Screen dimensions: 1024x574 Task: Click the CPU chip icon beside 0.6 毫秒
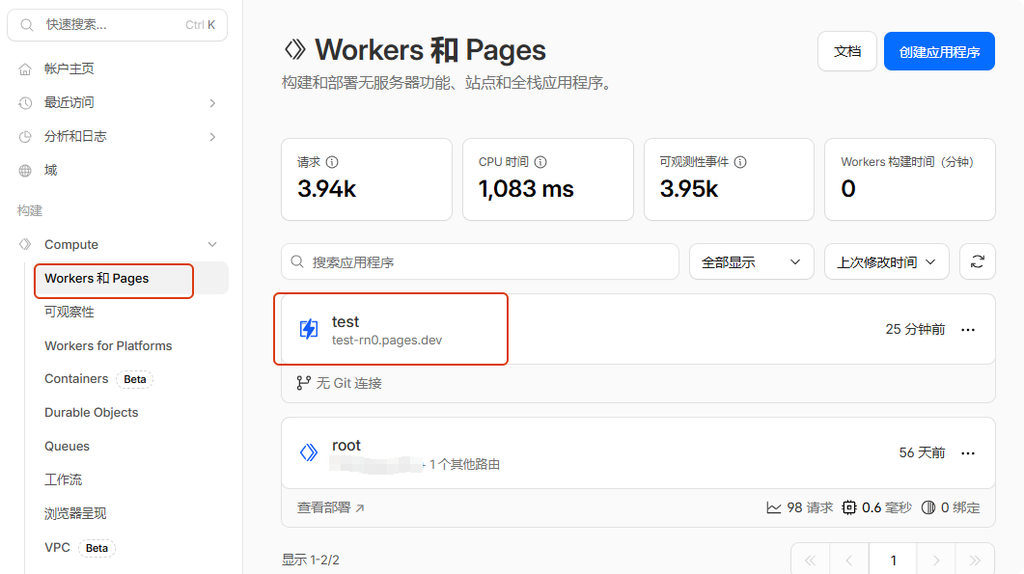848,507
